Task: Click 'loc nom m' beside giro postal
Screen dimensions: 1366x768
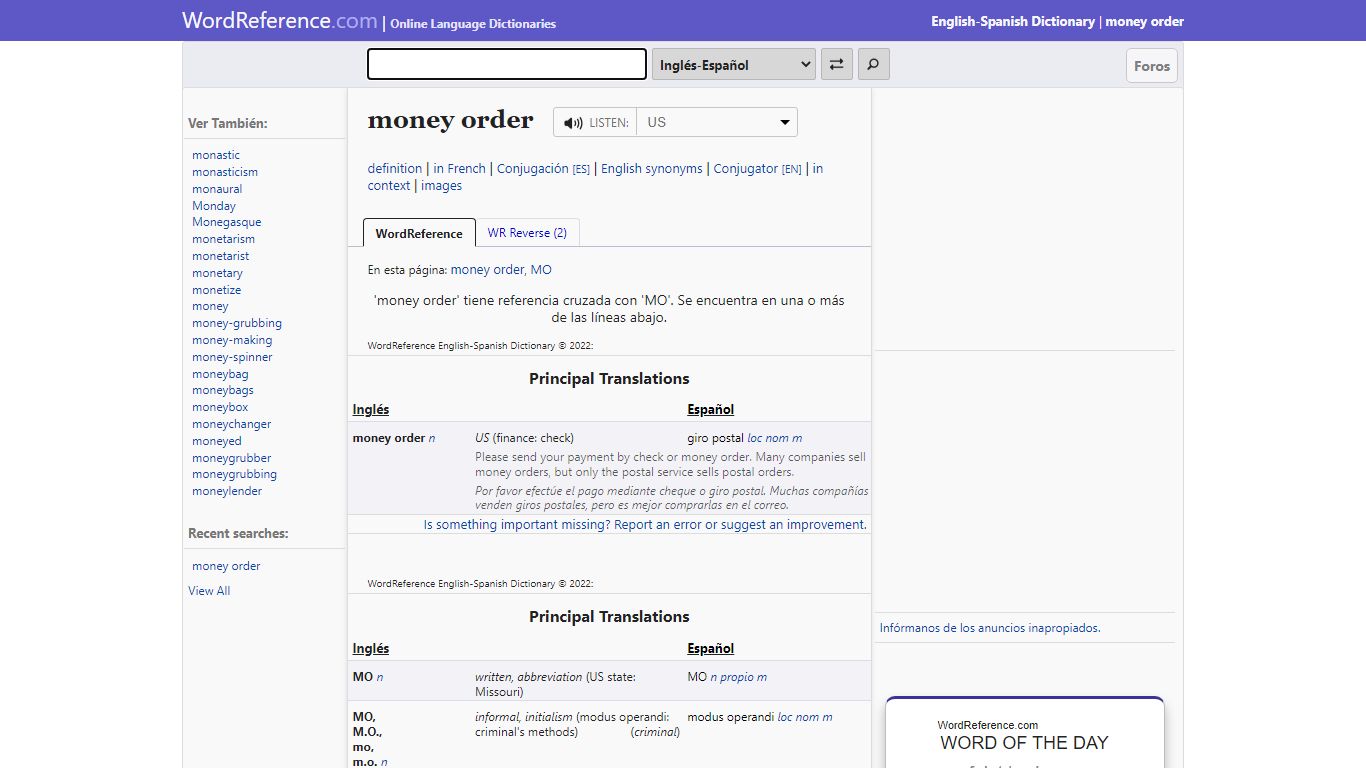Action: coord(775,438)
